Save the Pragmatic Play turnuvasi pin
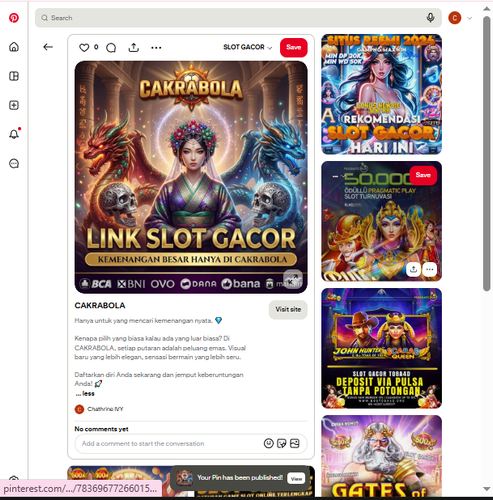Screen dimensions: 493x500 click(423, 175)
